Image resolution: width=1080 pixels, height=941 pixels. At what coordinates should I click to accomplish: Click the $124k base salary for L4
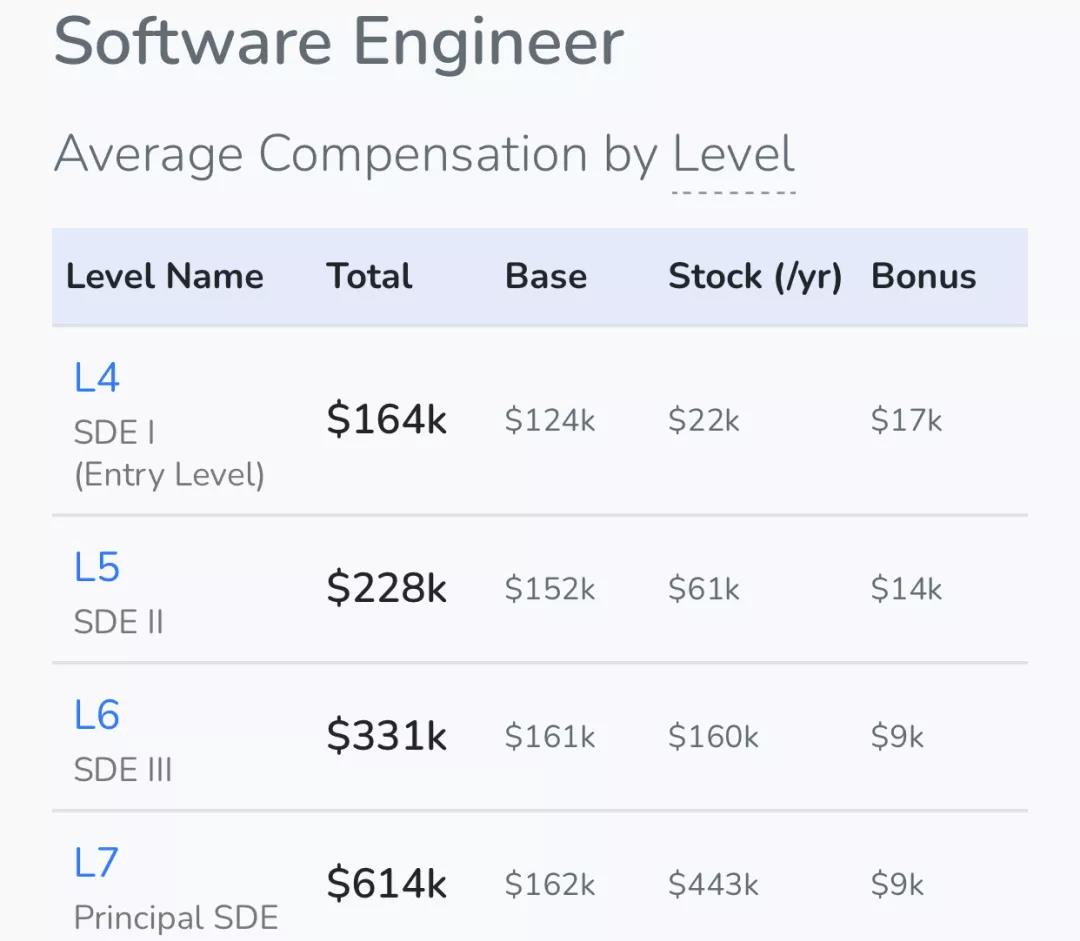click(x=549, y=421)
